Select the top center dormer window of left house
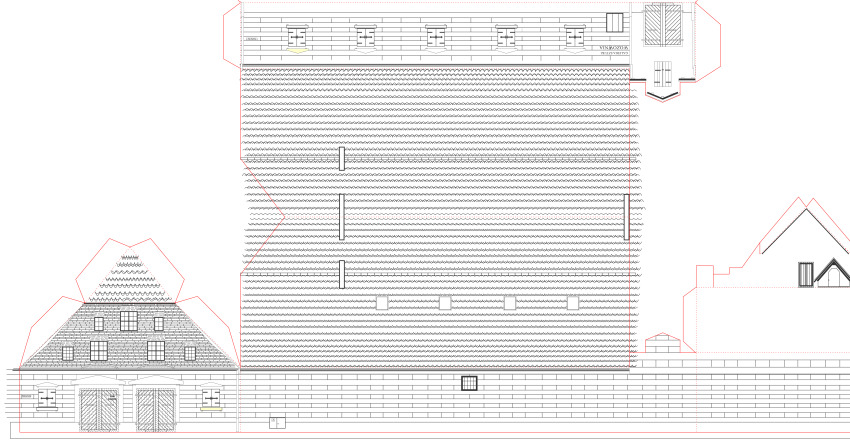 click(129, 321)
